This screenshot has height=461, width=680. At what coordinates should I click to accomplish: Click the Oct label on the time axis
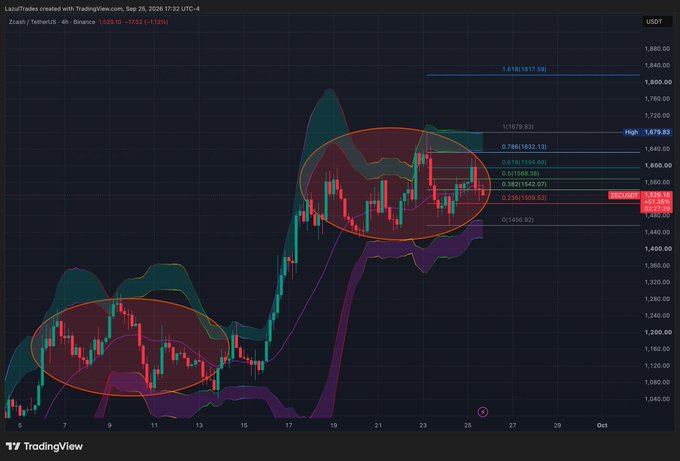602,425
